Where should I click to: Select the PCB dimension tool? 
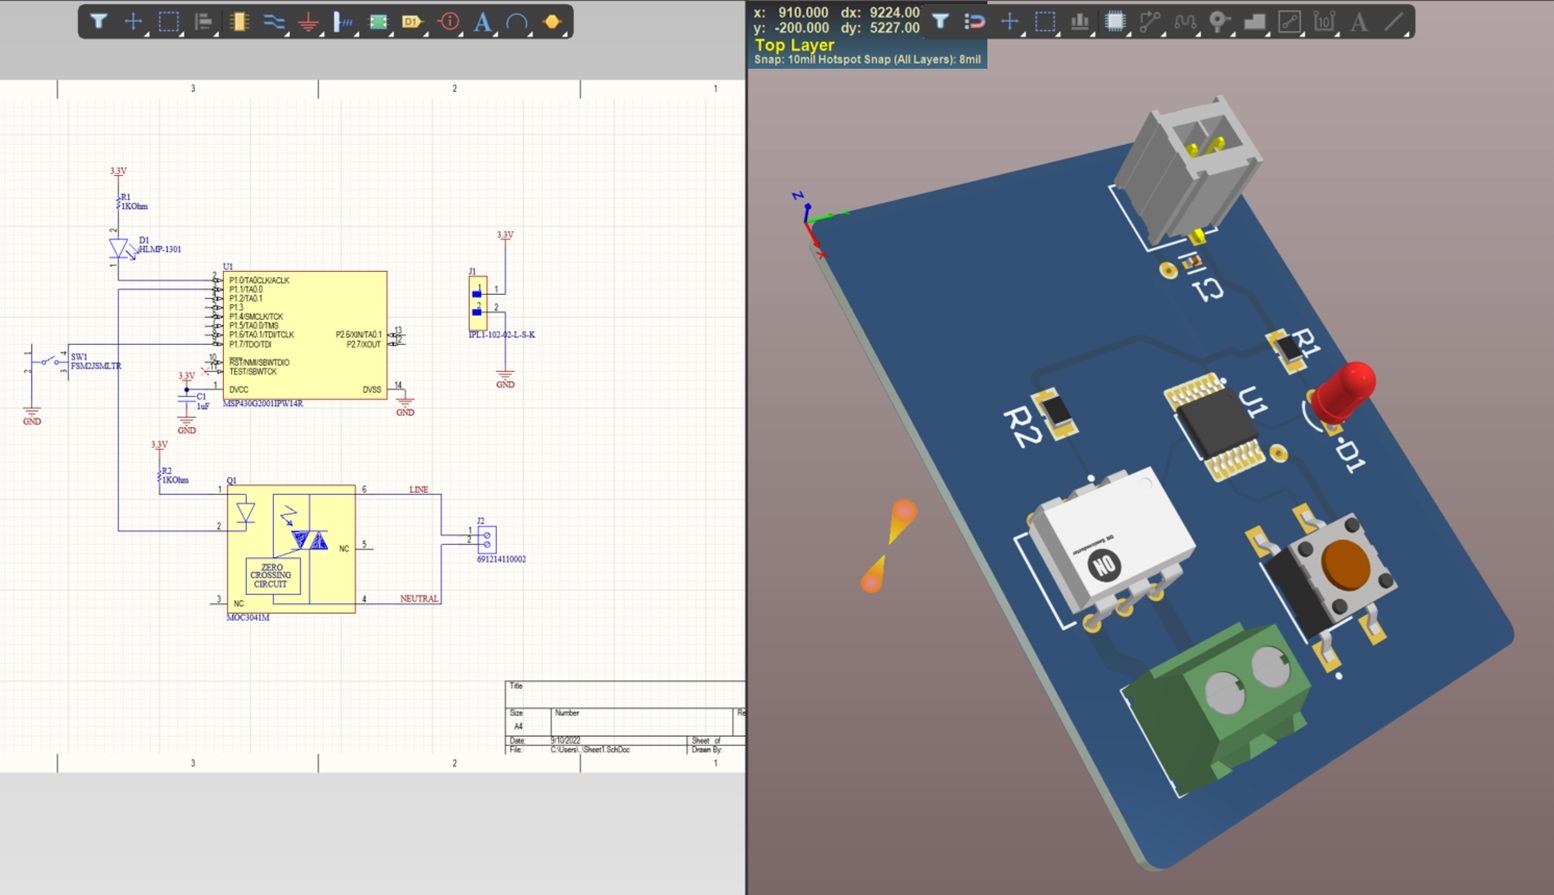pos(1324,21)
